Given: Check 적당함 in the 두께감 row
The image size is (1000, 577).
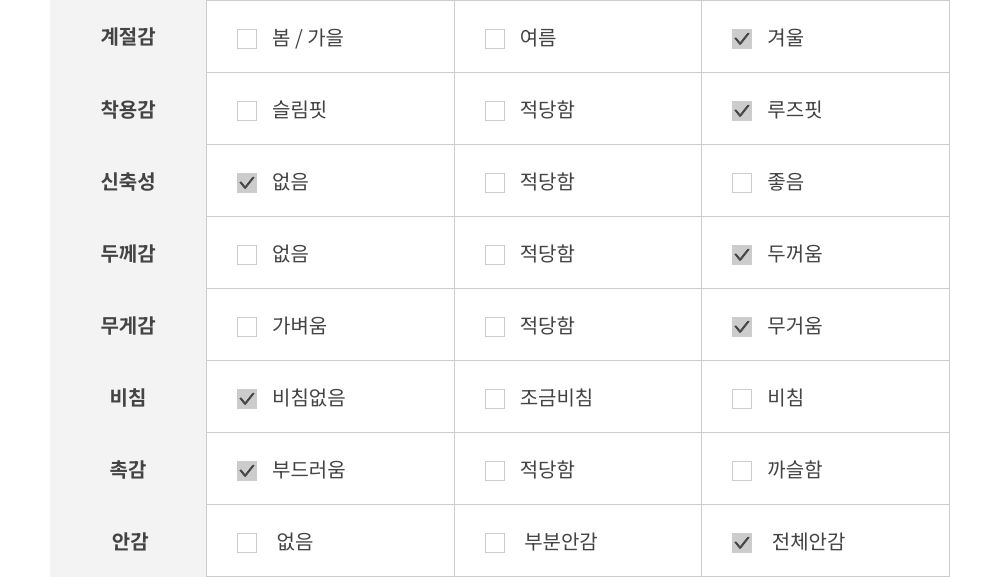Looking at the screenshot, I should click(495, 255).
